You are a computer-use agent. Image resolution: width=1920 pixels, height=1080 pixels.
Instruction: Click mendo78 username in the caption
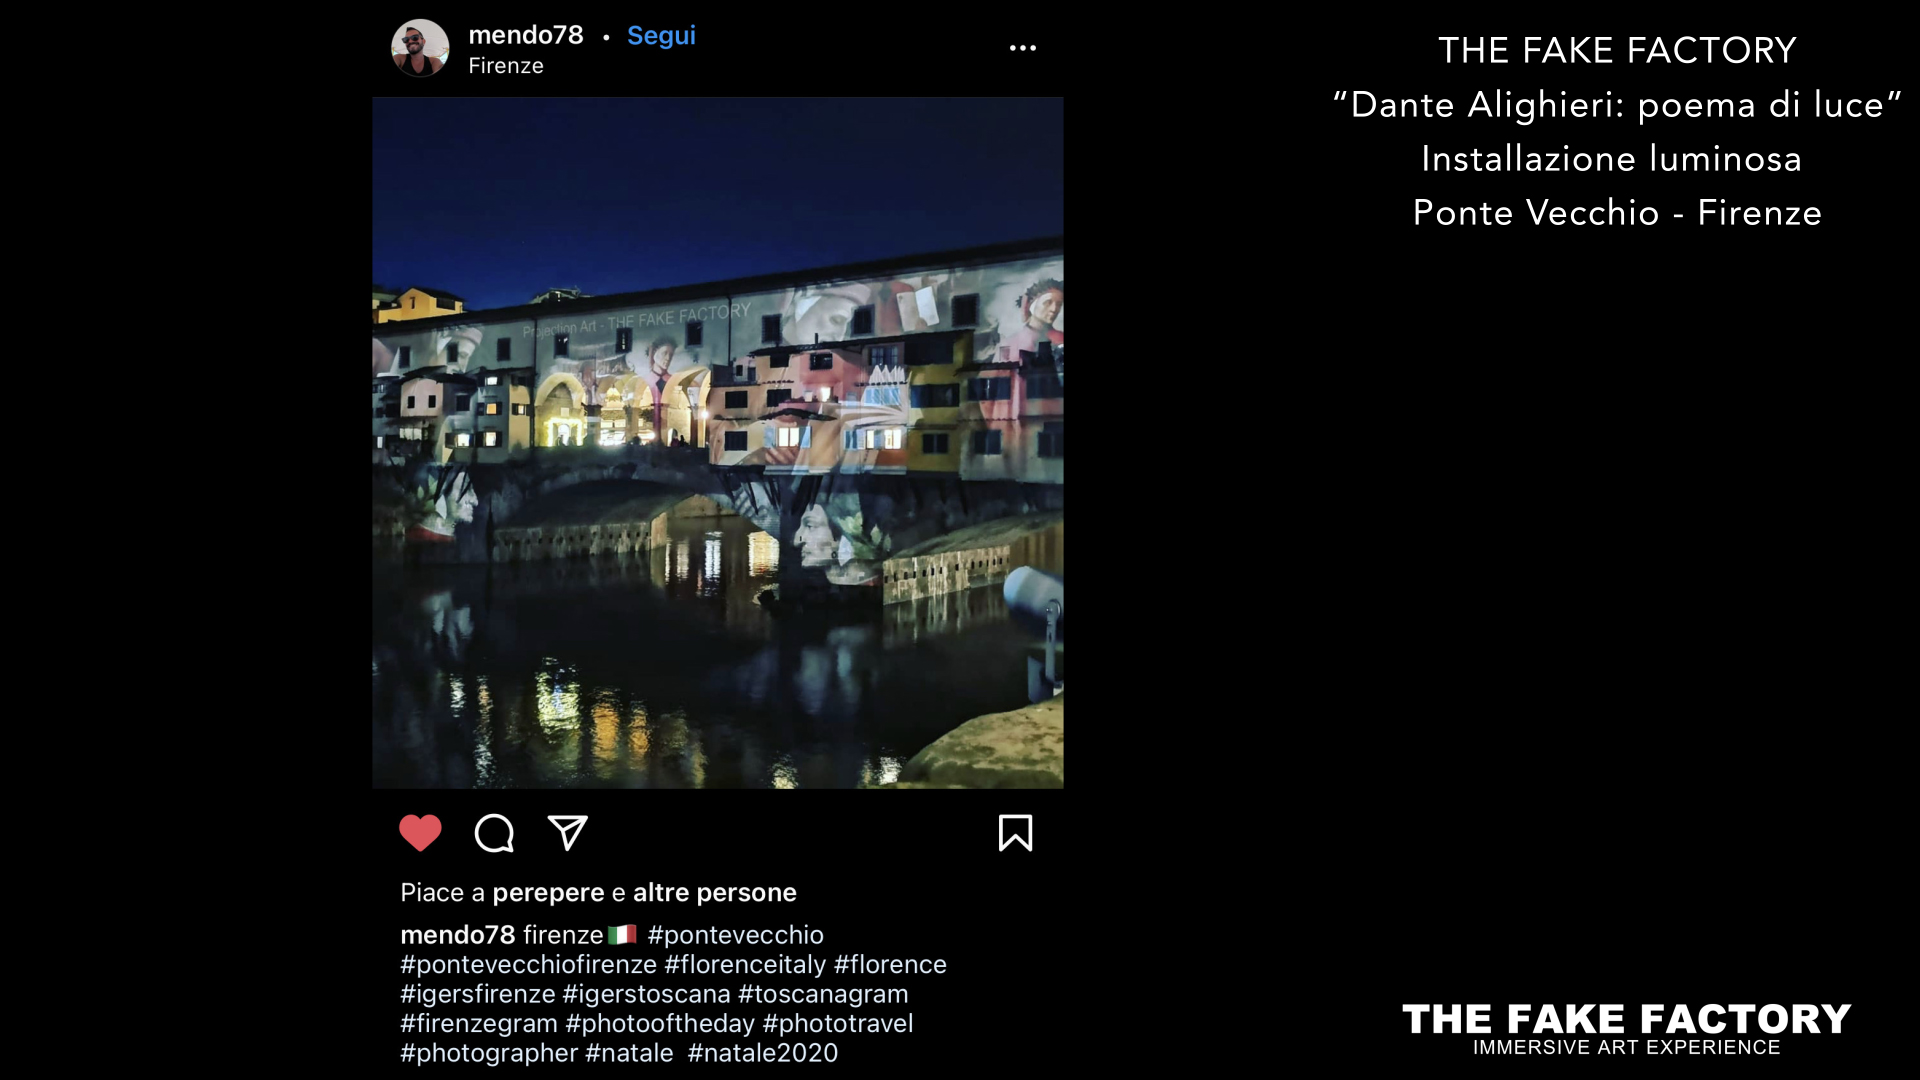458,935
